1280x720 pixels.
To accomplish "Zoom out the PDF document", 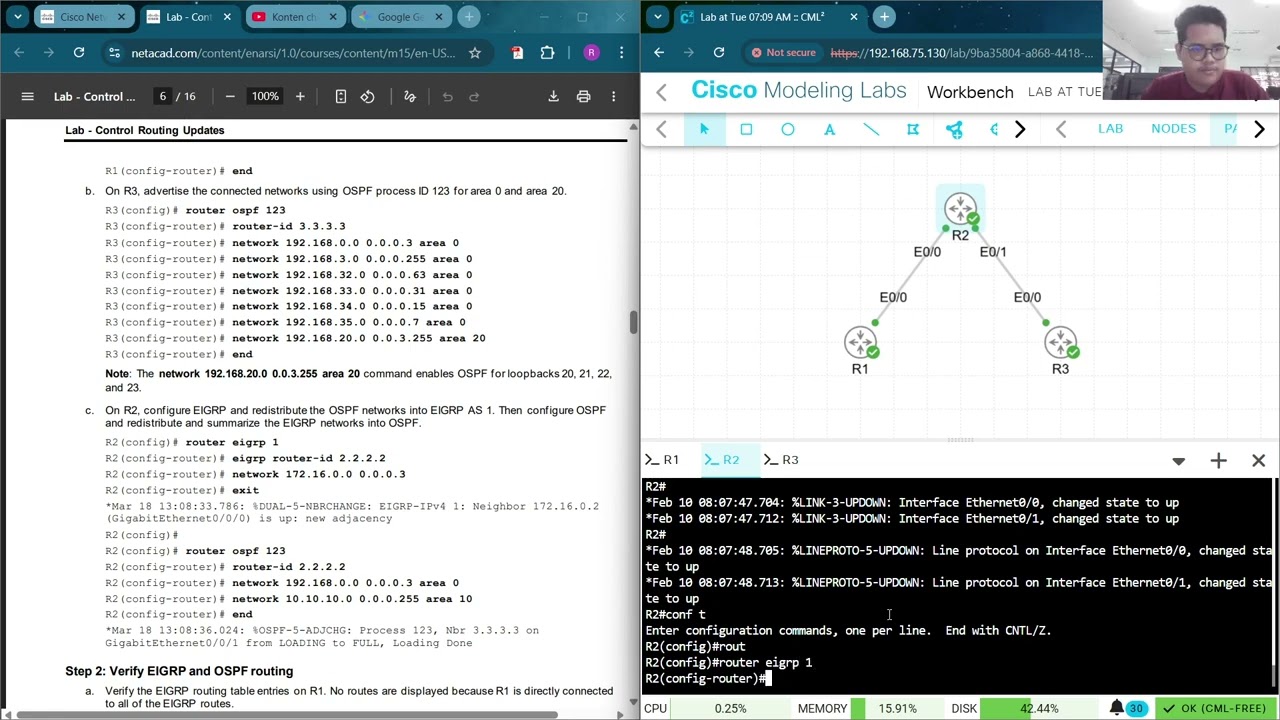I will tap(230, 96).
